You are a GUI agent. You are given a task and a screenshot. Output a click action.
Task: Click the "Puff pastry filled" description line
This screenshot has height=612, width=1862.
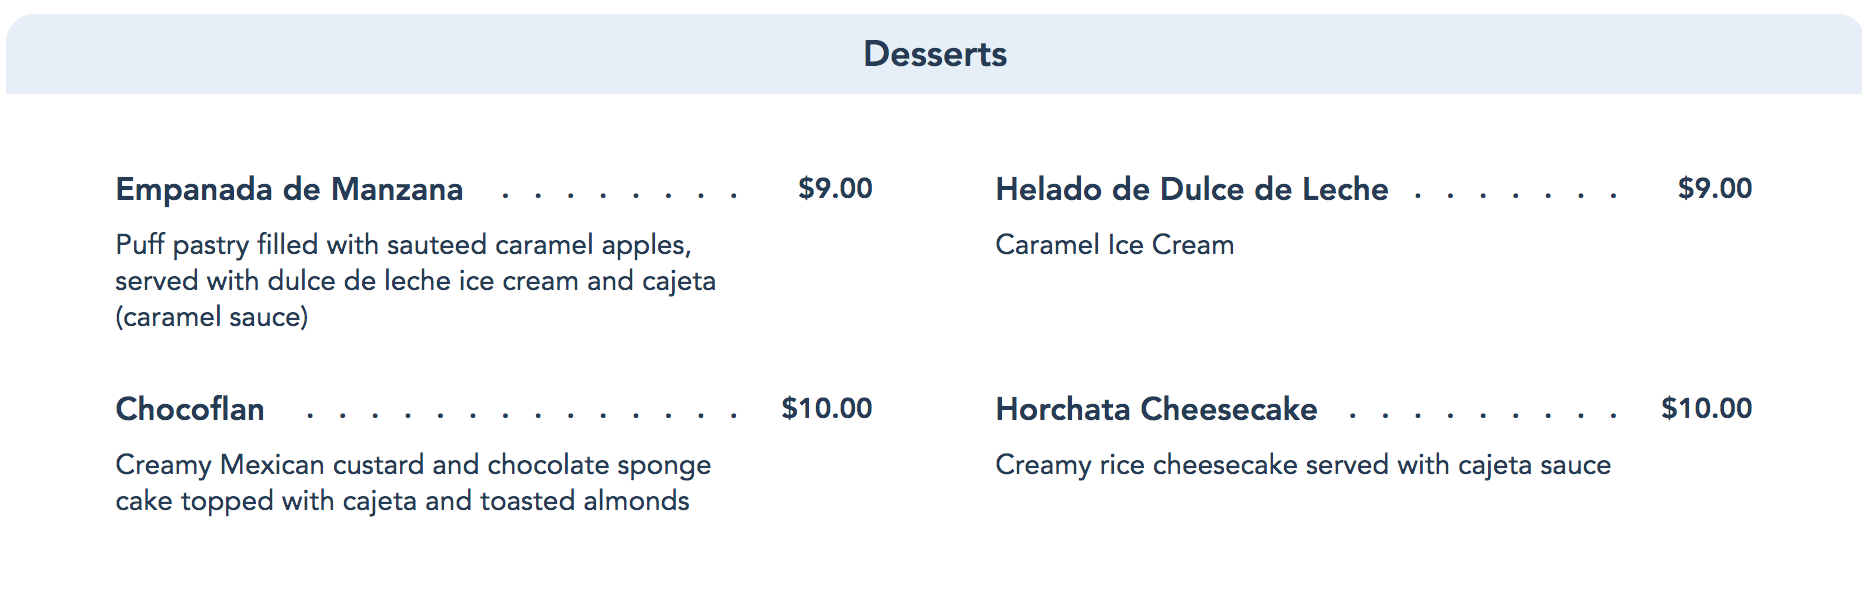click(x=403, y=245)
